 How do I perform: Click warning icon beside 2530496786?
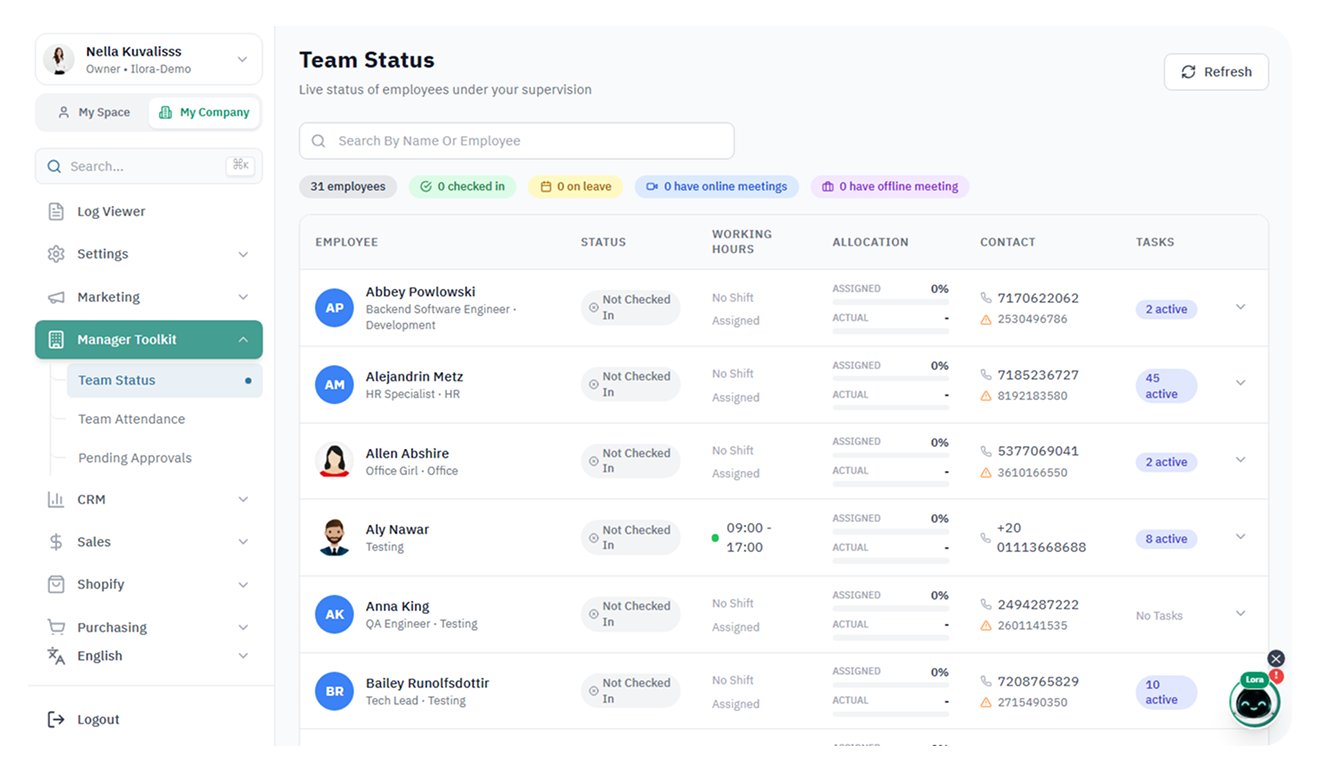[x=986, y=319]
